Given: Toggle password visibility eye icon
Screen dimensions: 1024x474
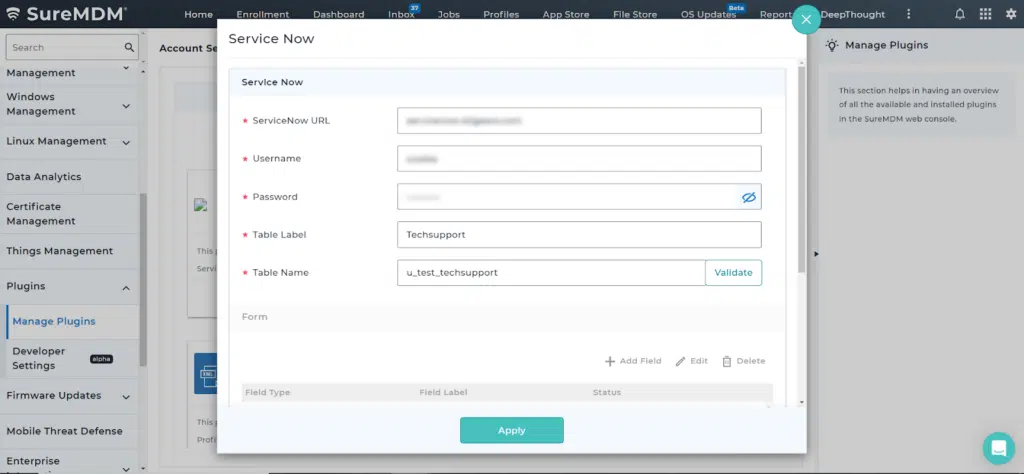Looking at the screenshot, I should [748, 197].
